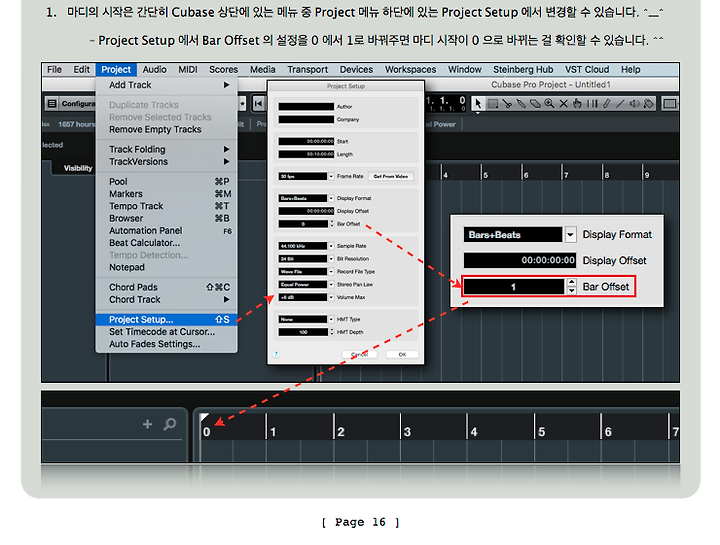
Task: Expand the TrackVersions submenu
Action: [167, 162]
